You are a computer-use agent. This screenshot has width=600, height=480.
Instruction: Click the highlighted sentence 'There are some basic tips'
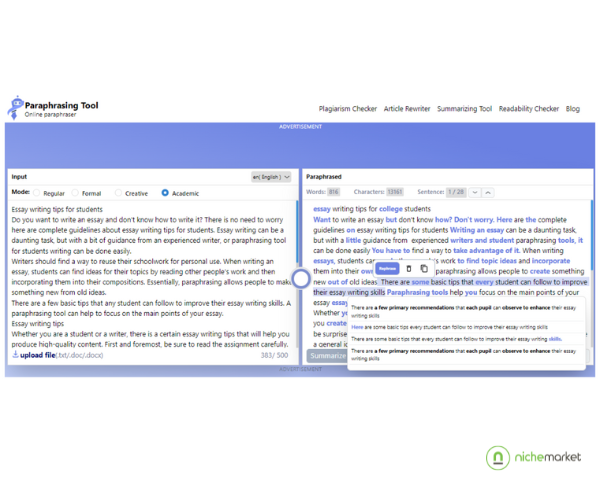pos(450,287)
